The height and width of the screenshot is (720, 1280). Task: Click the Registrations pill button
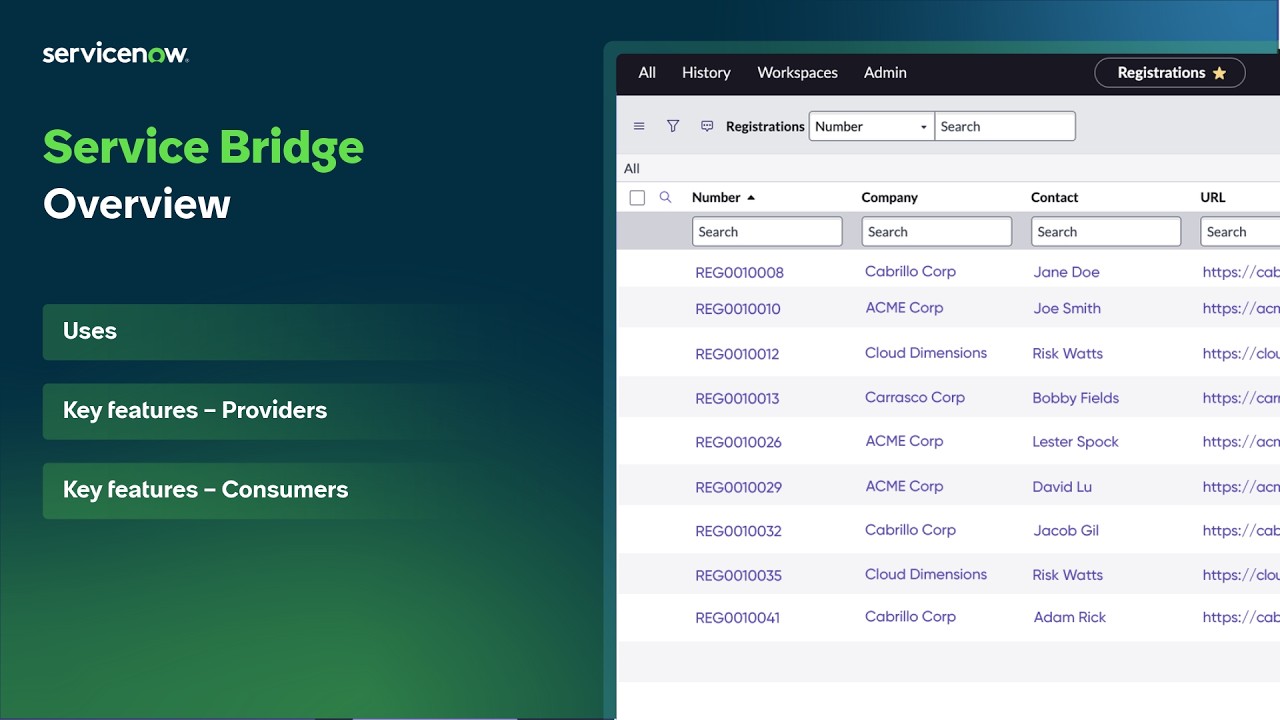pos(1170,73)
